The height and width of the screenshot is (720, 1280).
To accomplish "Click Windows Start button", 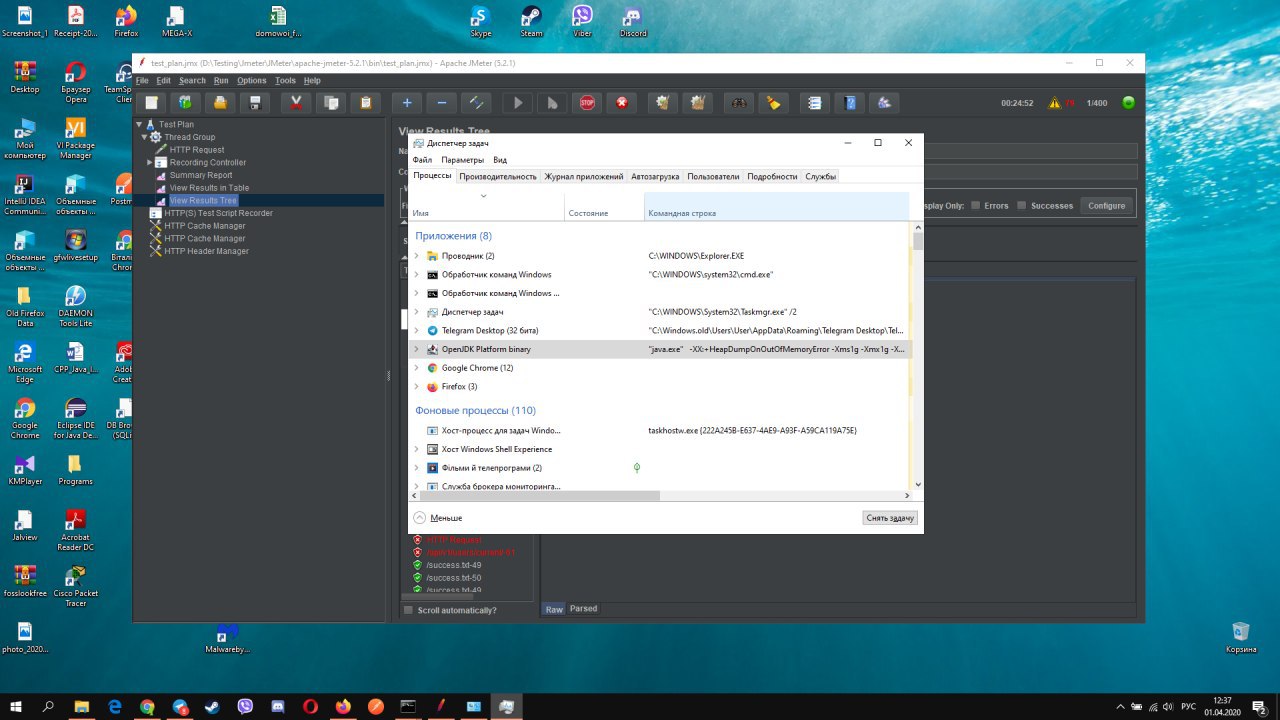I will (x=16, y=706).
